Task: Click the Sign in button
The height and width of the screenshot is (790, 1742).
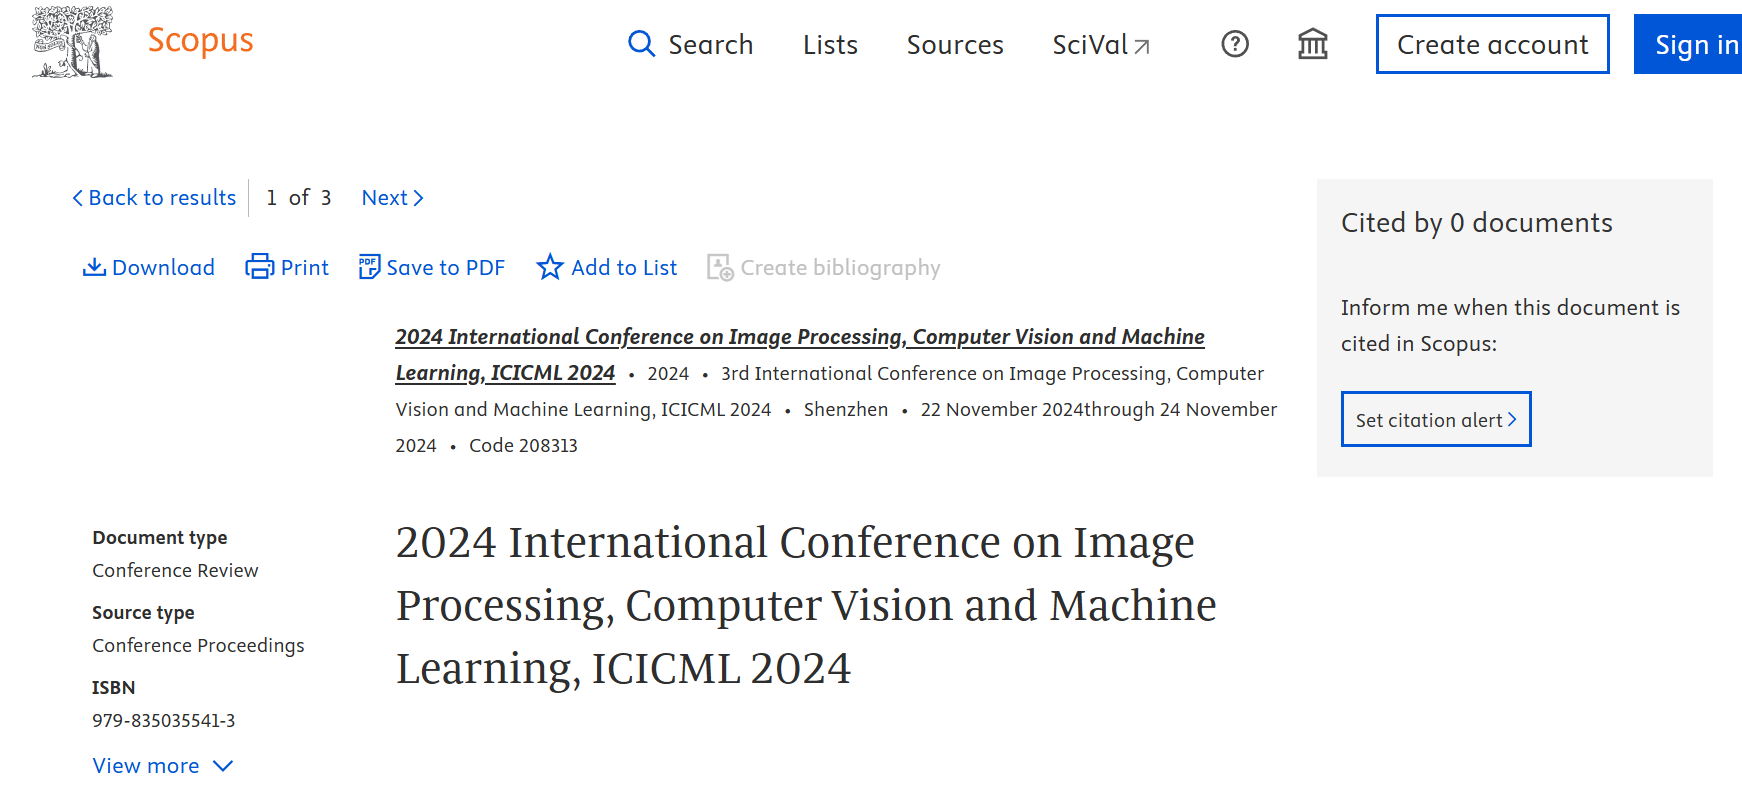Action: pos(1690,44)
